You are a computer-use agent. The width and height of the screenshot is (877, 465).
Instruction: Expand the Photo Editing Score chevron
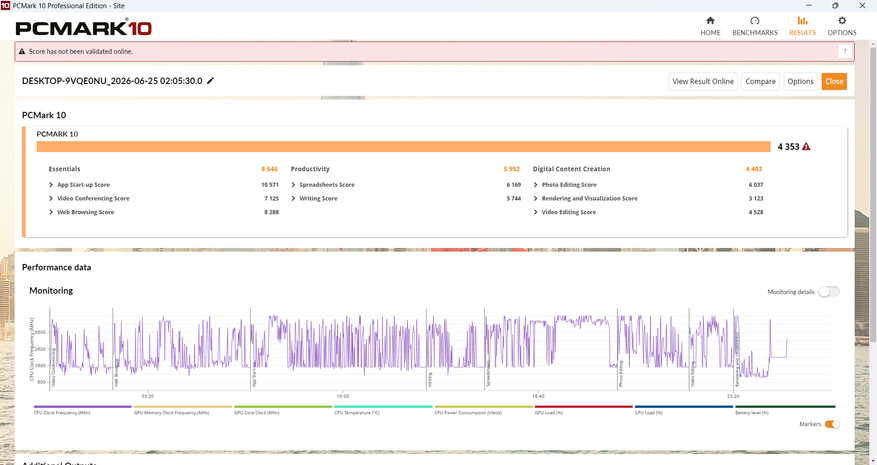pos(535,185)
